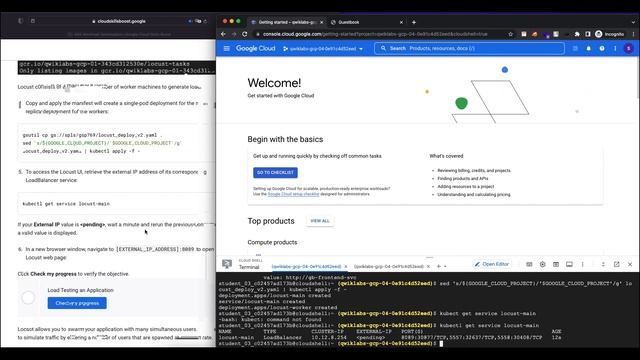The height and width of the screenshot is (360, 640).
Task: Open the project selector dropdown
Action: click(323, 49)
